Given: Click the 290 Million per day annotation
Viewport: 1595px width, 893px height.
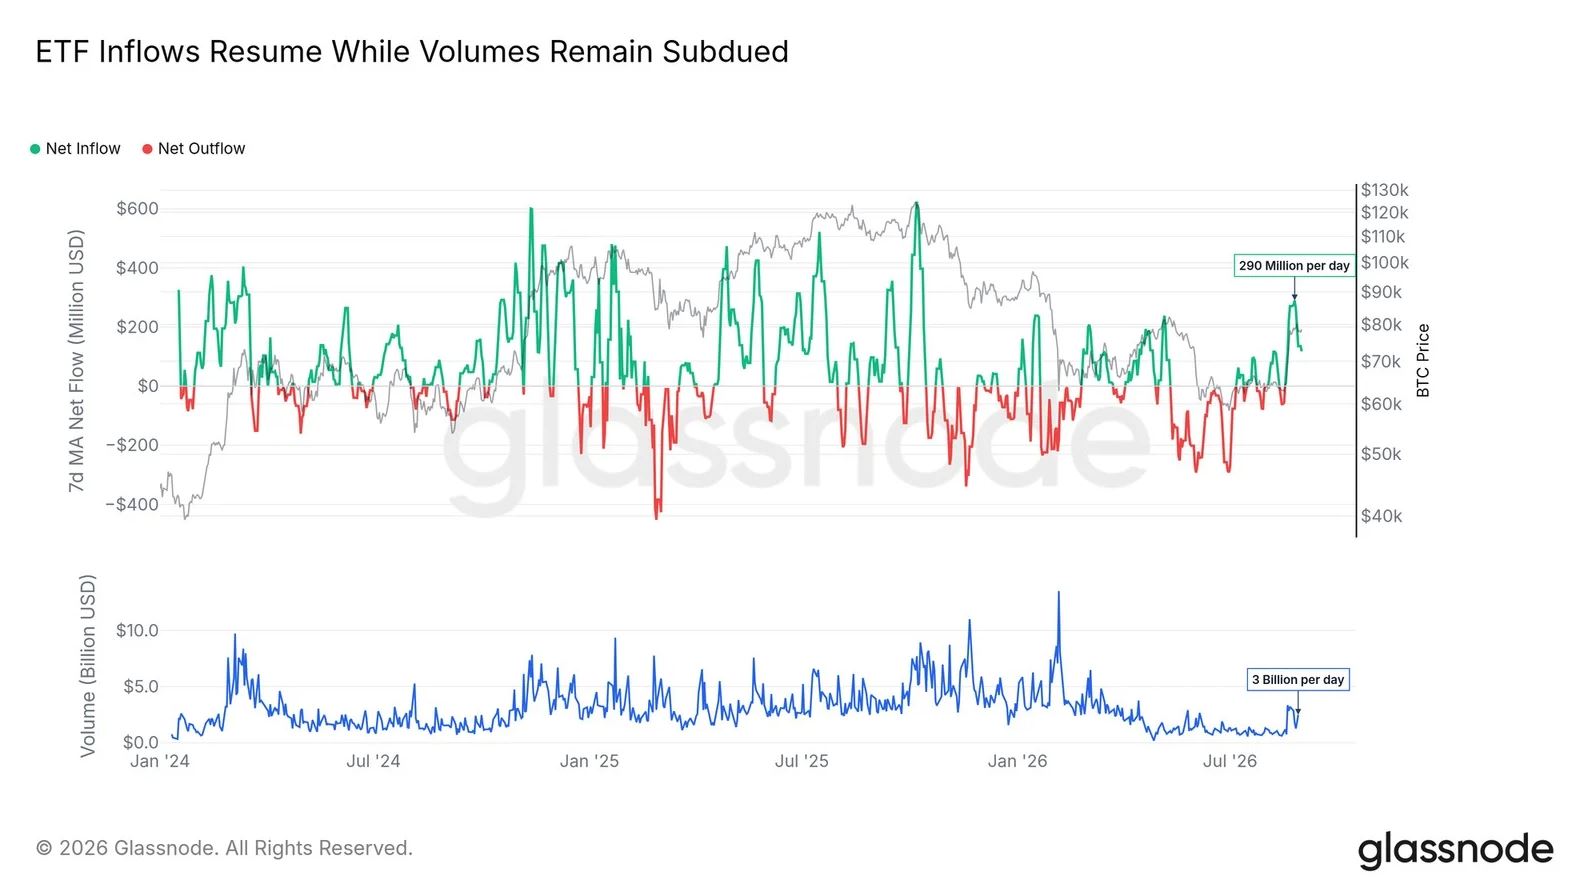Looking at the screenshot, I should pyautogui.click(x=1294, y=265).
